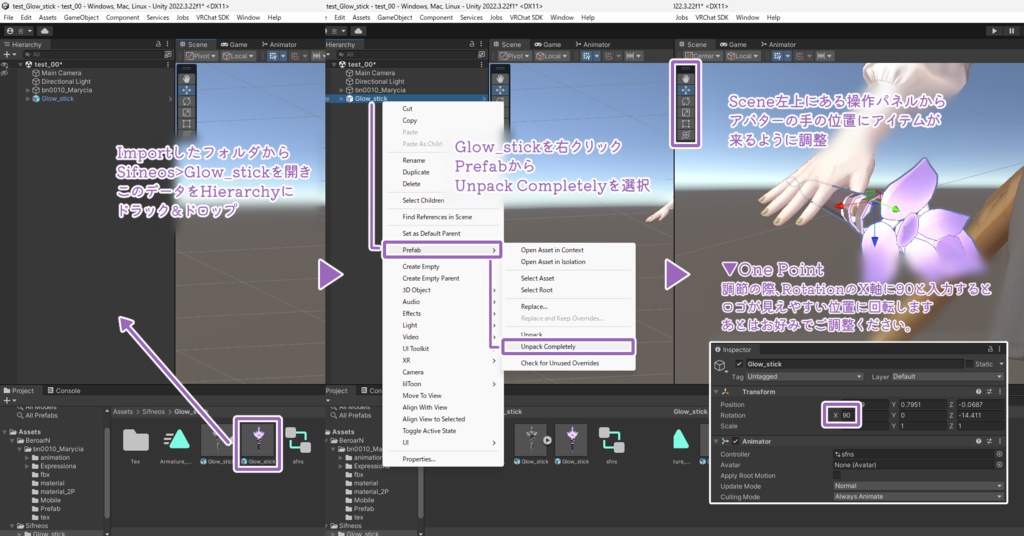The height and width of the screenshot is (536, 1024).
Task: Toggle the Glow_stick active checkbox in Inspector
Action: point(739,364)
